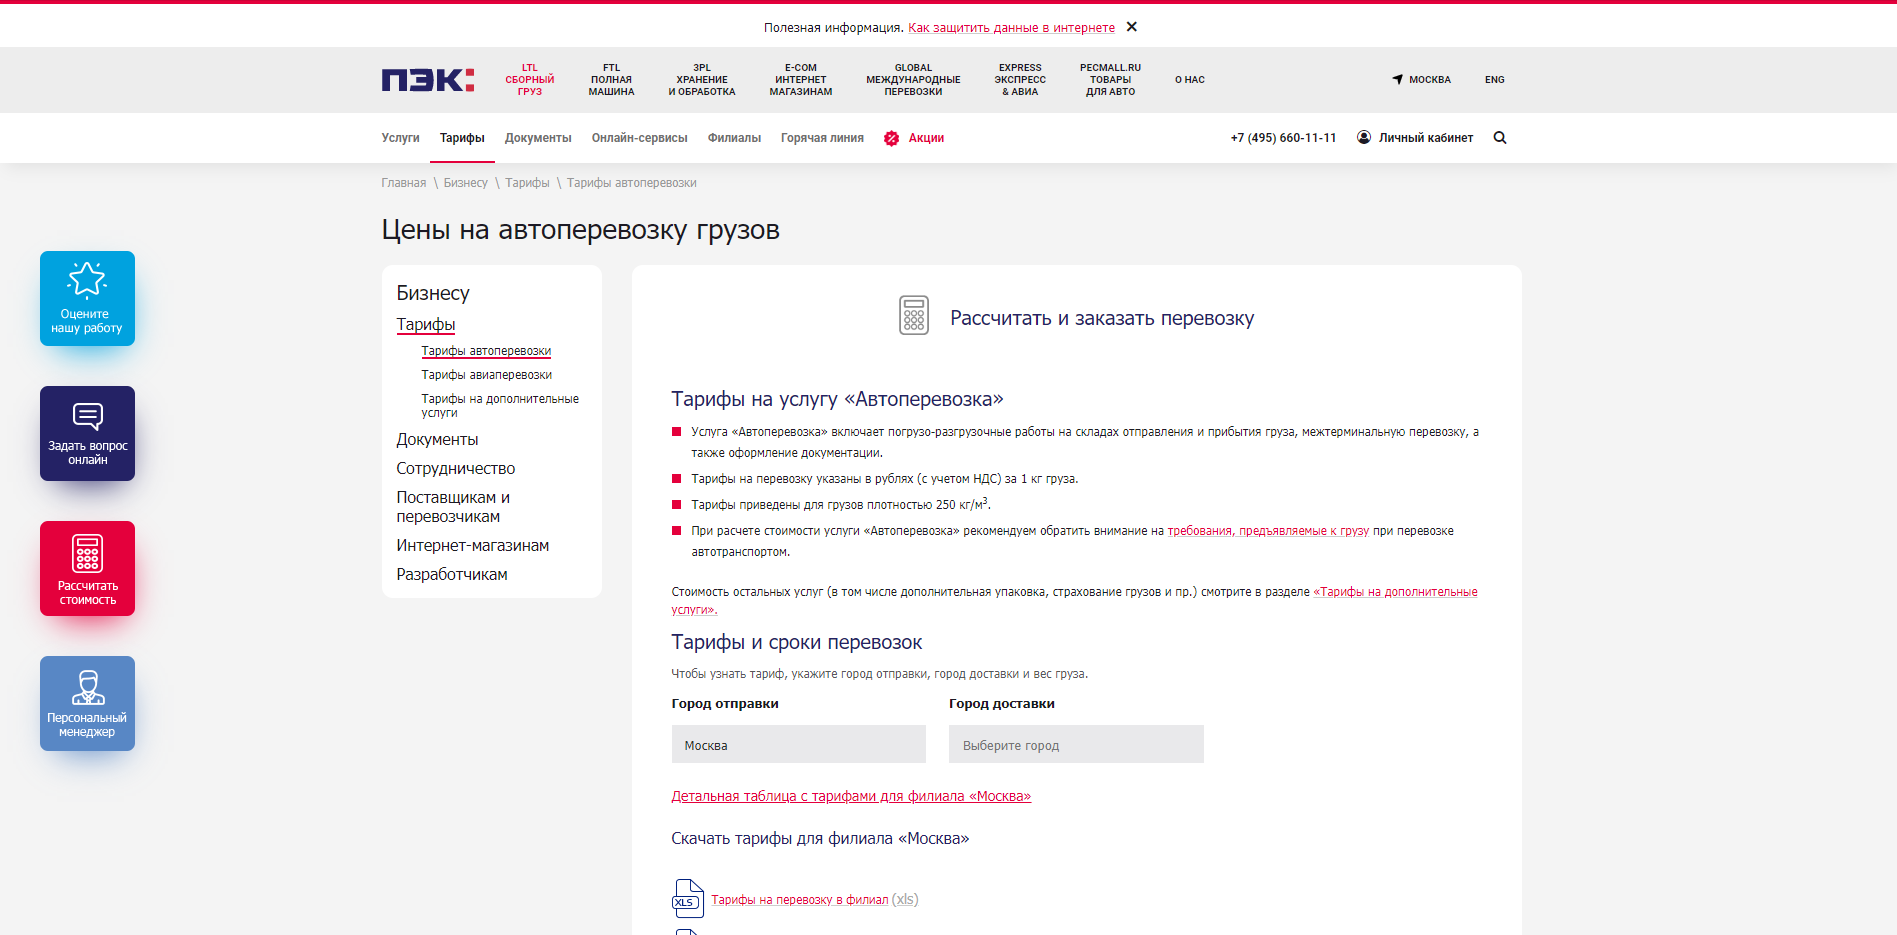Open Бизнесу sidebar heading
1897x935 pixels.
point(432,293)
